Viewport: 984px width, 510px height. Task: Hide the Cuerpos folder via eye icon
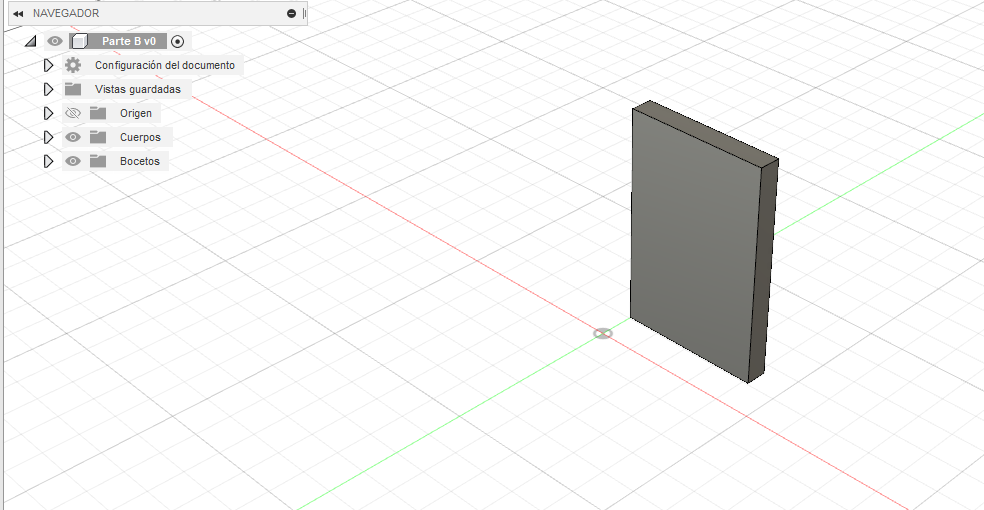click(x=73, y=137)
